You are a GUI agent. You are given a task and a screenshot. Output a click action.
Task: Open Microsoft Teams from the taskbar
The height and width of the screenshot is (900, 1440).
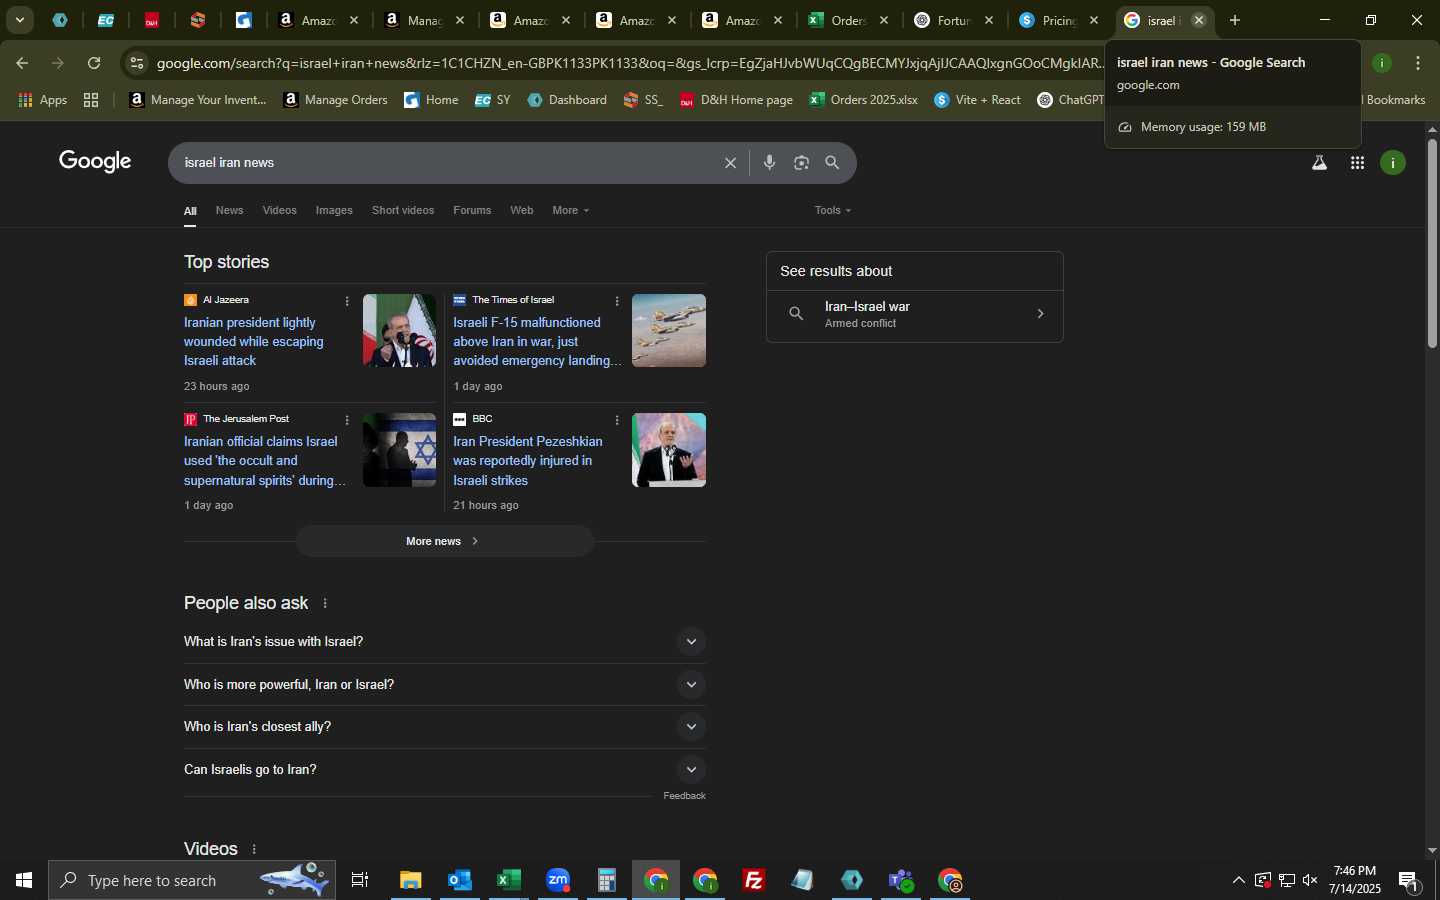click(x=901, y=880)
